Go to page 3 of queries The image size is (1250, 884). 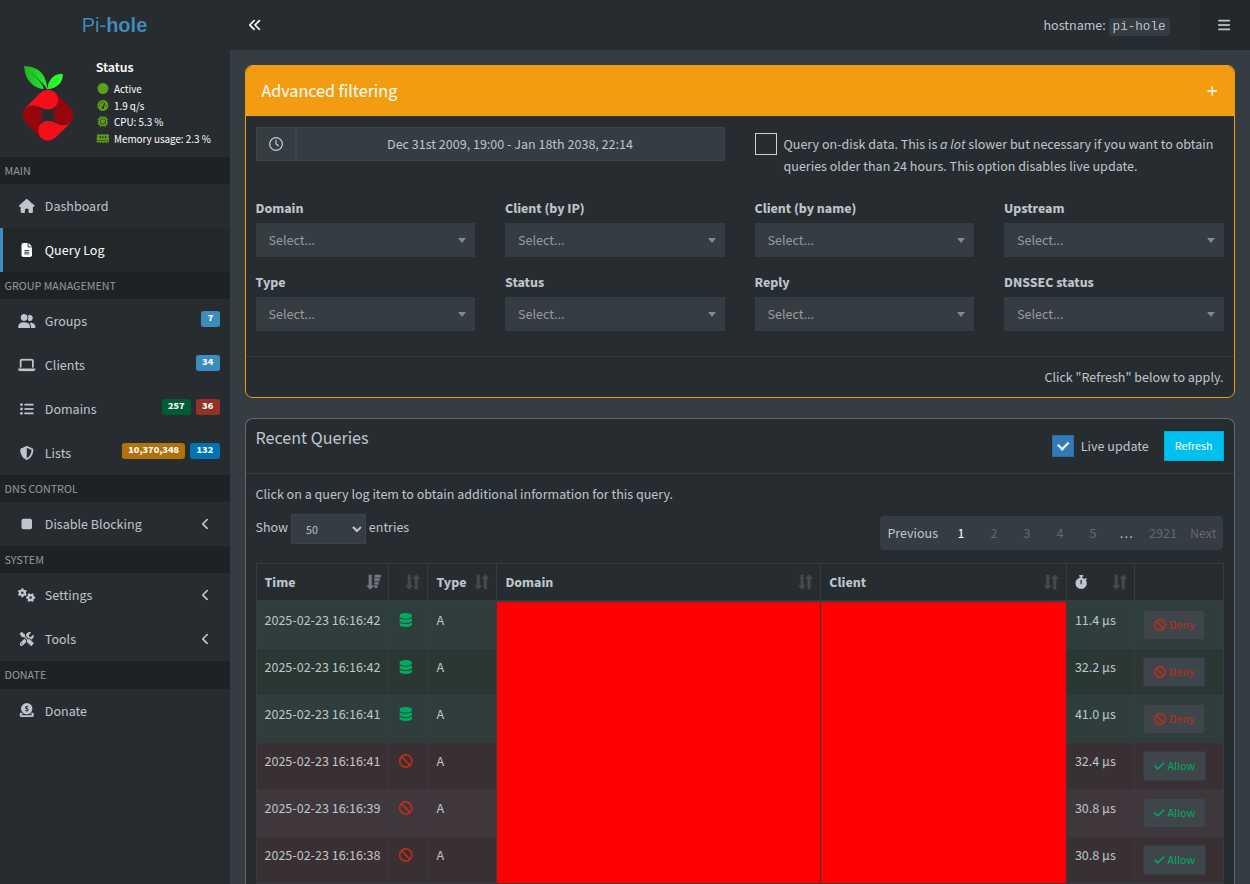click(1027, 533)
